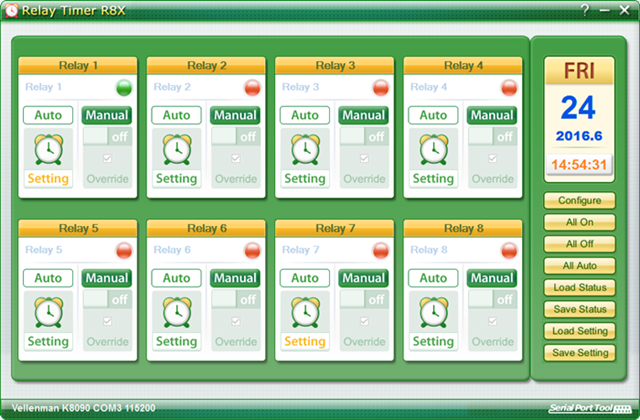Check the Override checkbox for Relay 5

[x=107, y=321]
